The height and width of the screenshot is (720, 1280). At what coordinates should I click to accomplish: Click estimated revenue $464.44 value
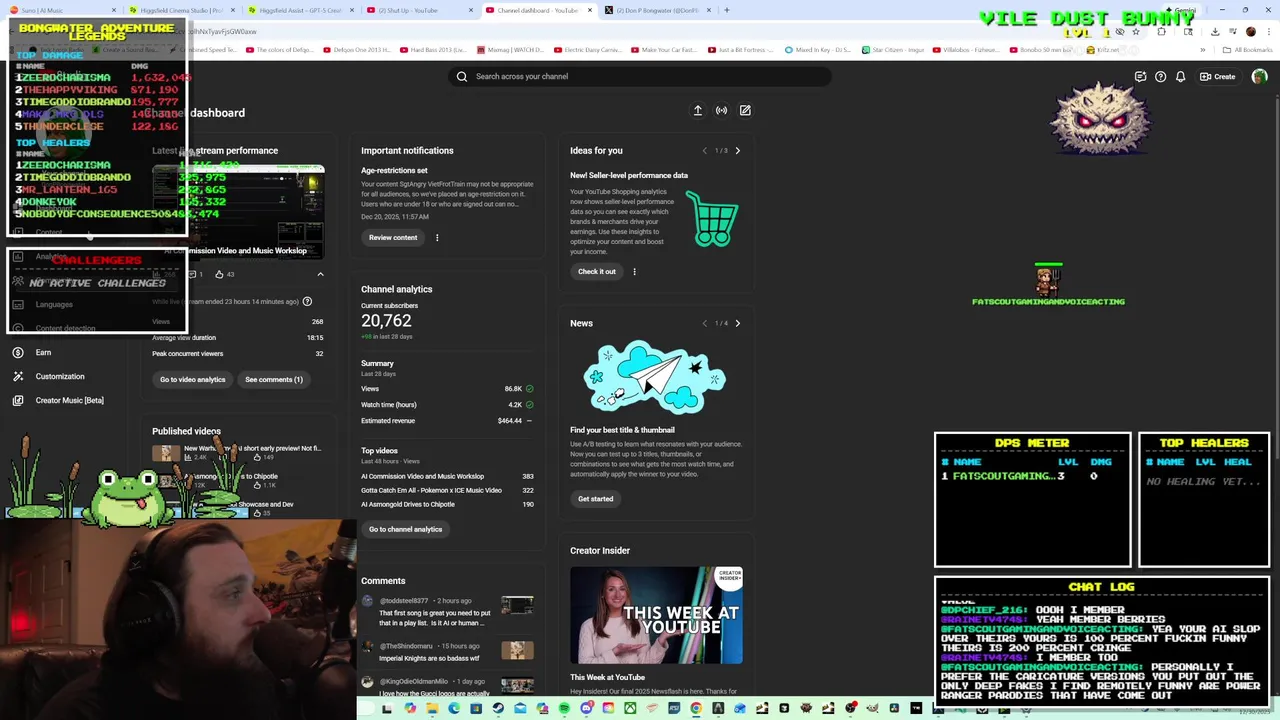tap(510, 421)
